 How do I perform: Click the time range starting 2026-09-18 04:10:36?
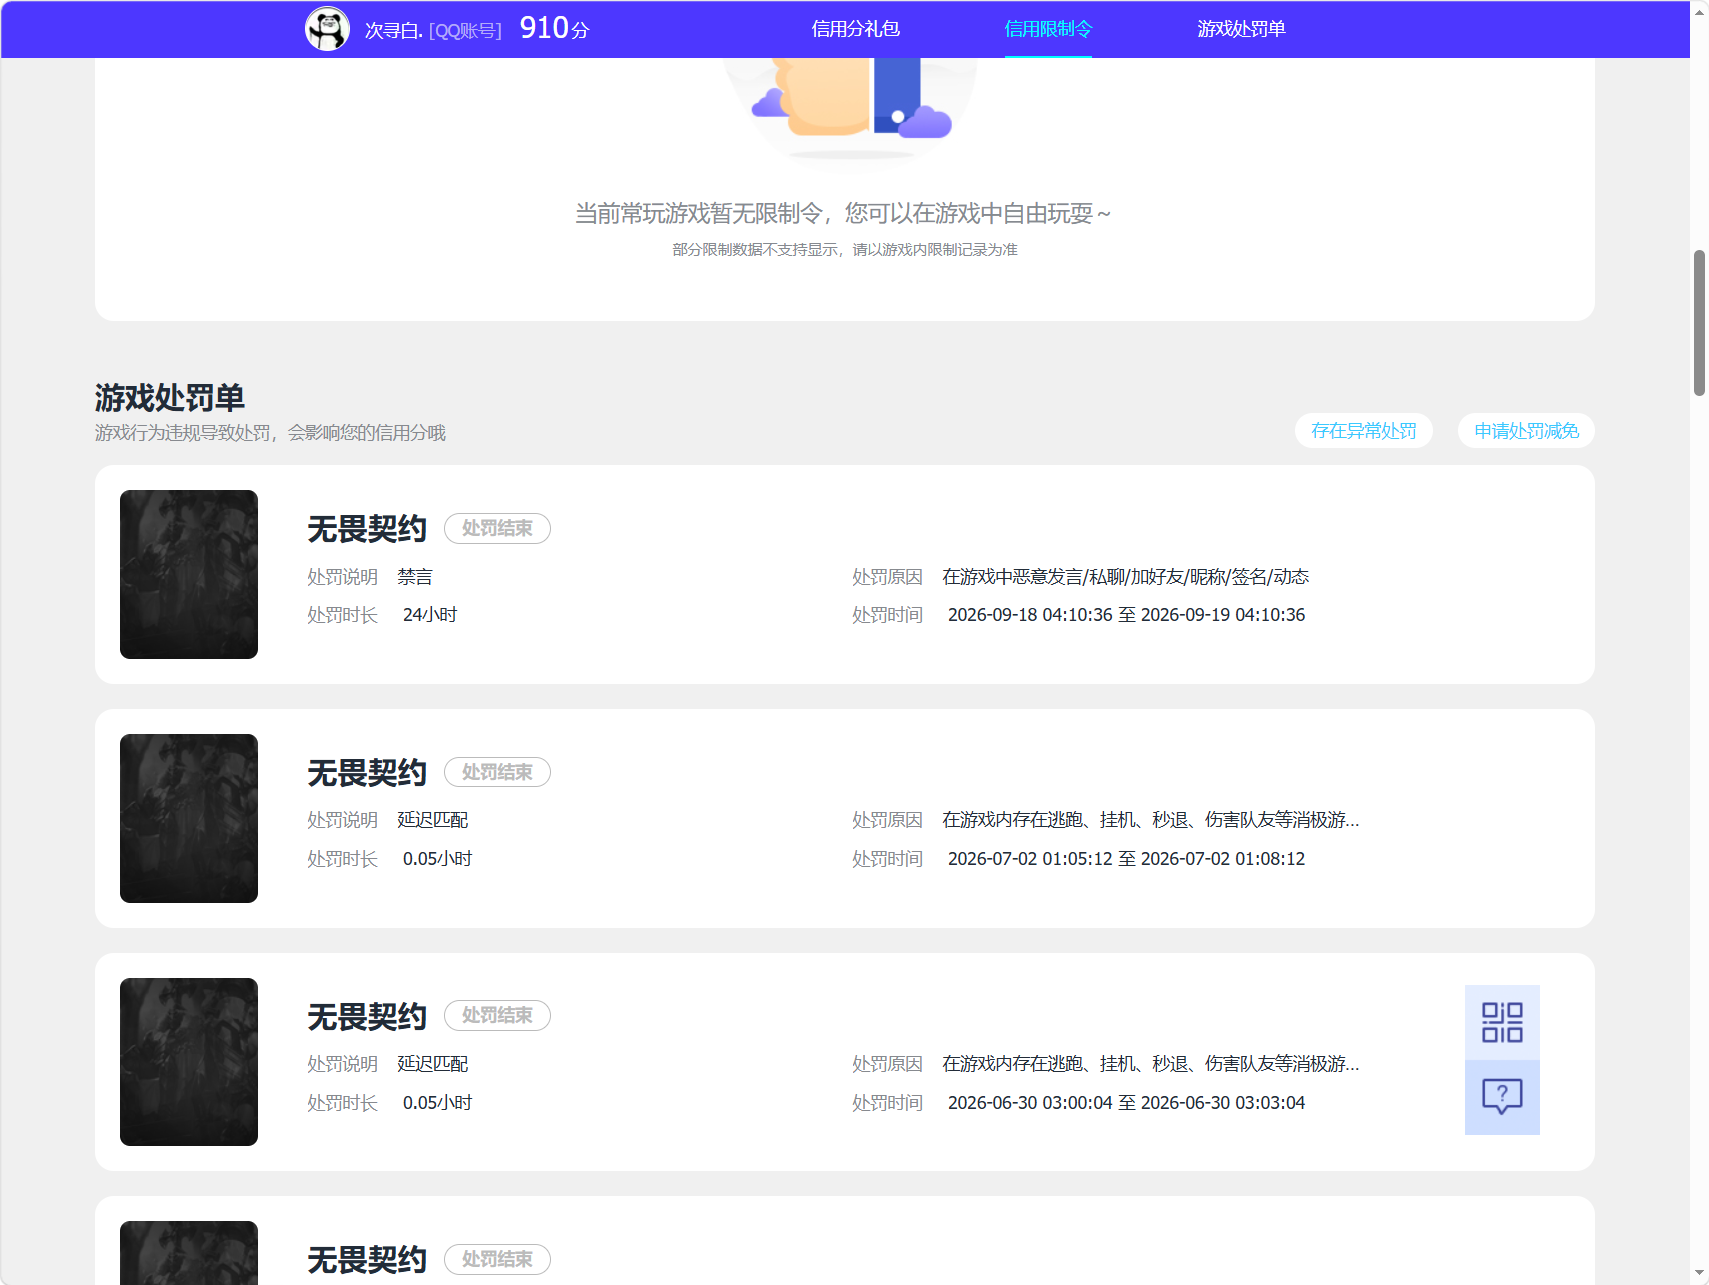coord(1126,615)
